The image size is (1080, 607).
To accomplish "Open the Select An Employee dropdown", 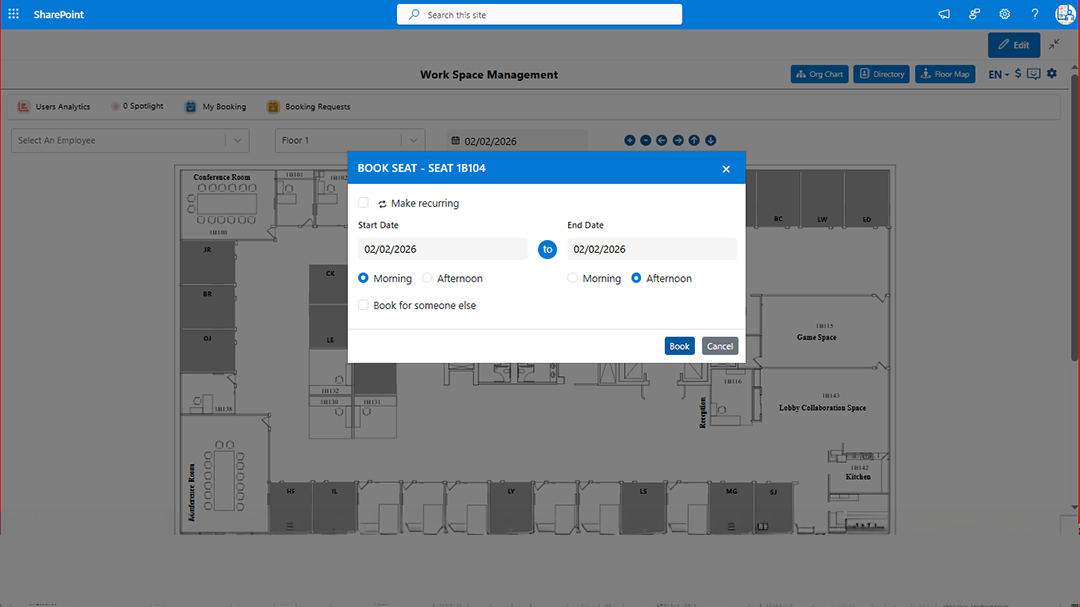I will tap(129, 140).
